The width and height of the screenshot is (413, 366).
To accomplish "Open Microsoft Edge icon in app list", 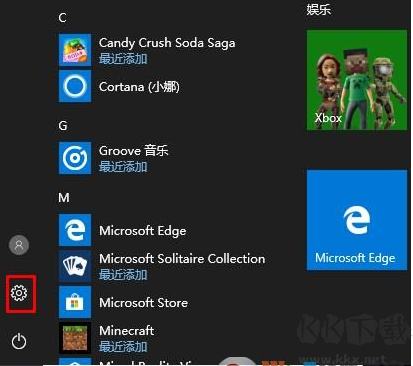I will [75, 230].
